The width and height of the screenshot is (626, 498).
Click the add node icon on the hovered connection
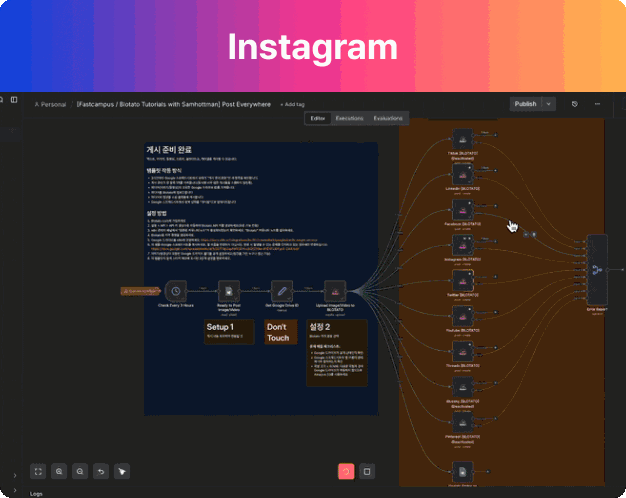tap(526, 234)
